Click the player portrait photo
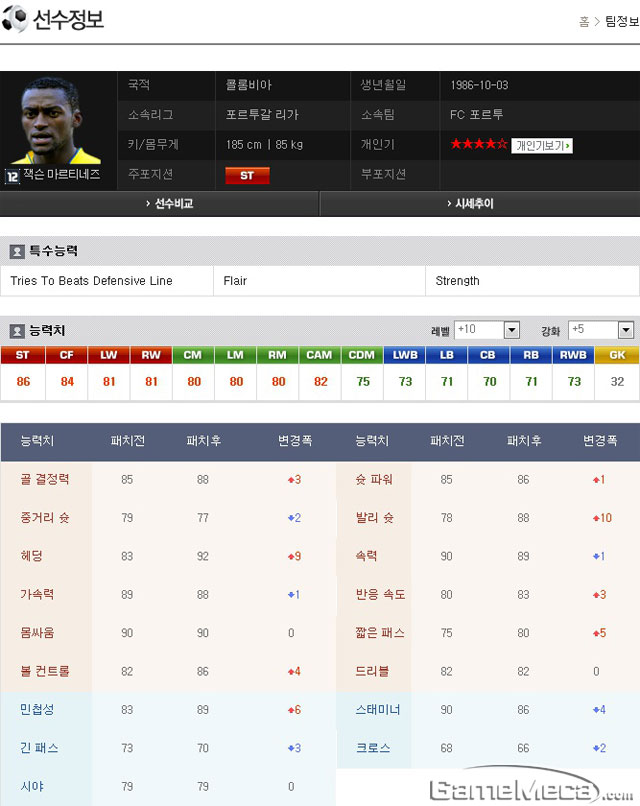This screenshot has height=806, width=640. [x=54, y=120]
